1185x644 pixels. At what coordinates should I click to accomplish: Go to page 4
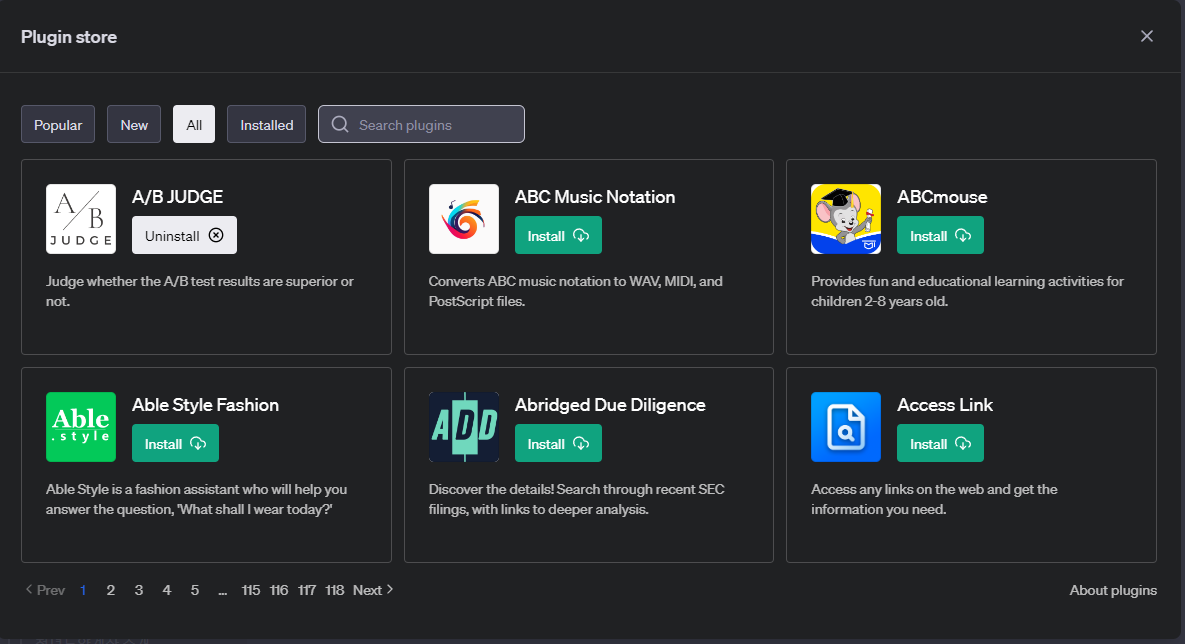pos(167,590)
